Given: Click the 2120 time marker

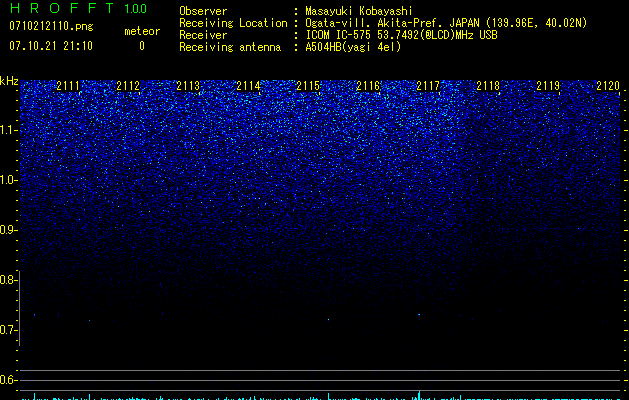Looking at the screenshot, I should click(x=608, y=86).
